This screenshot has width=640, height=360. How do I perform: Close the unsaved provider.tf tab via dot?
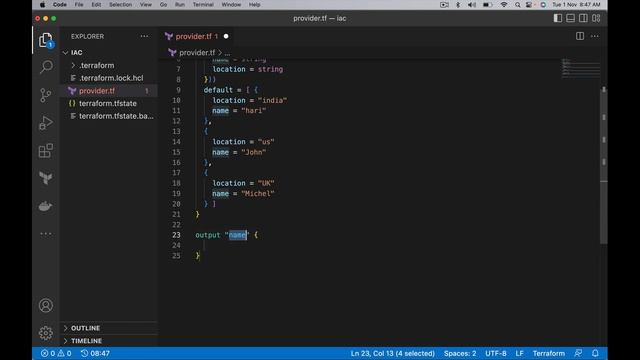point(226,36)
